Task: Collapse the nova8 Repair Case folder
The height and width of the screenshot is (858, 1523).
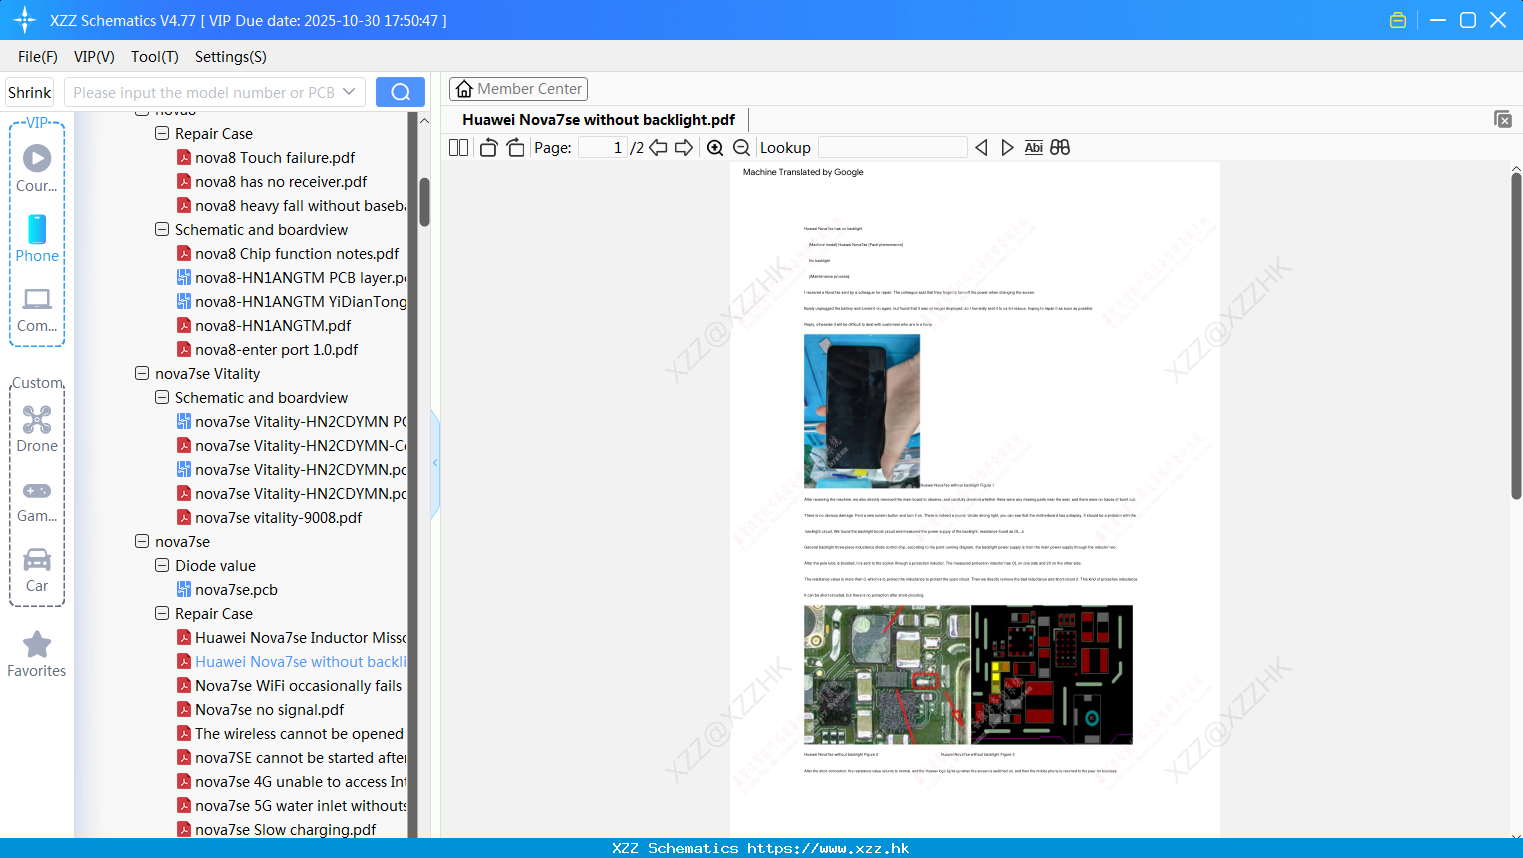Action: [x=162, y=133]
